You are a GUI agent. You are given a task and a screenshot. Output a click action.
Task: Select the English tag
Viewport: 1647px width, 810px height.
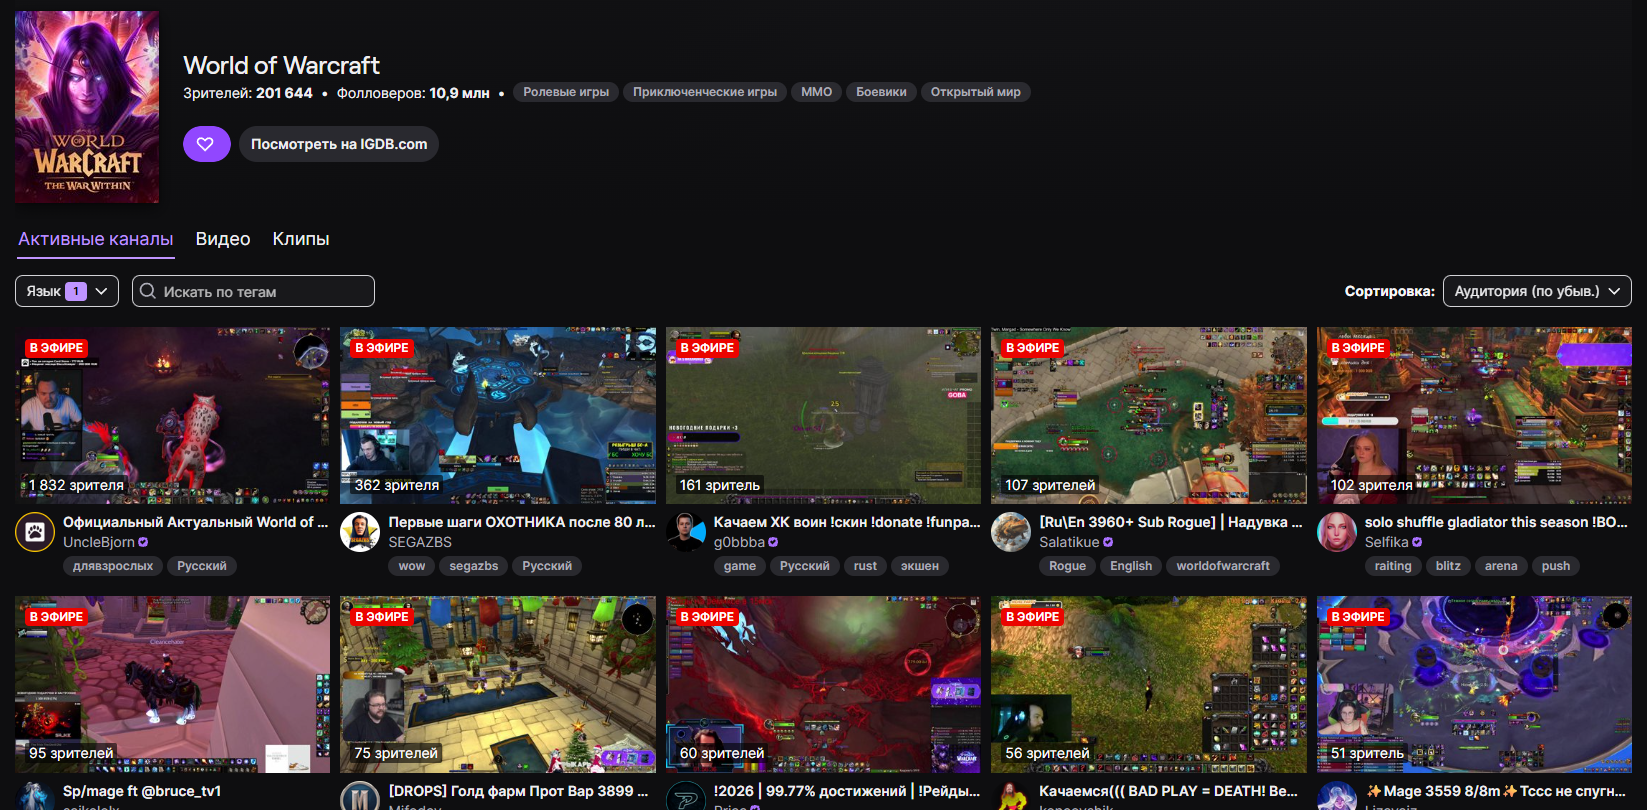click(x=1131, y=566)
